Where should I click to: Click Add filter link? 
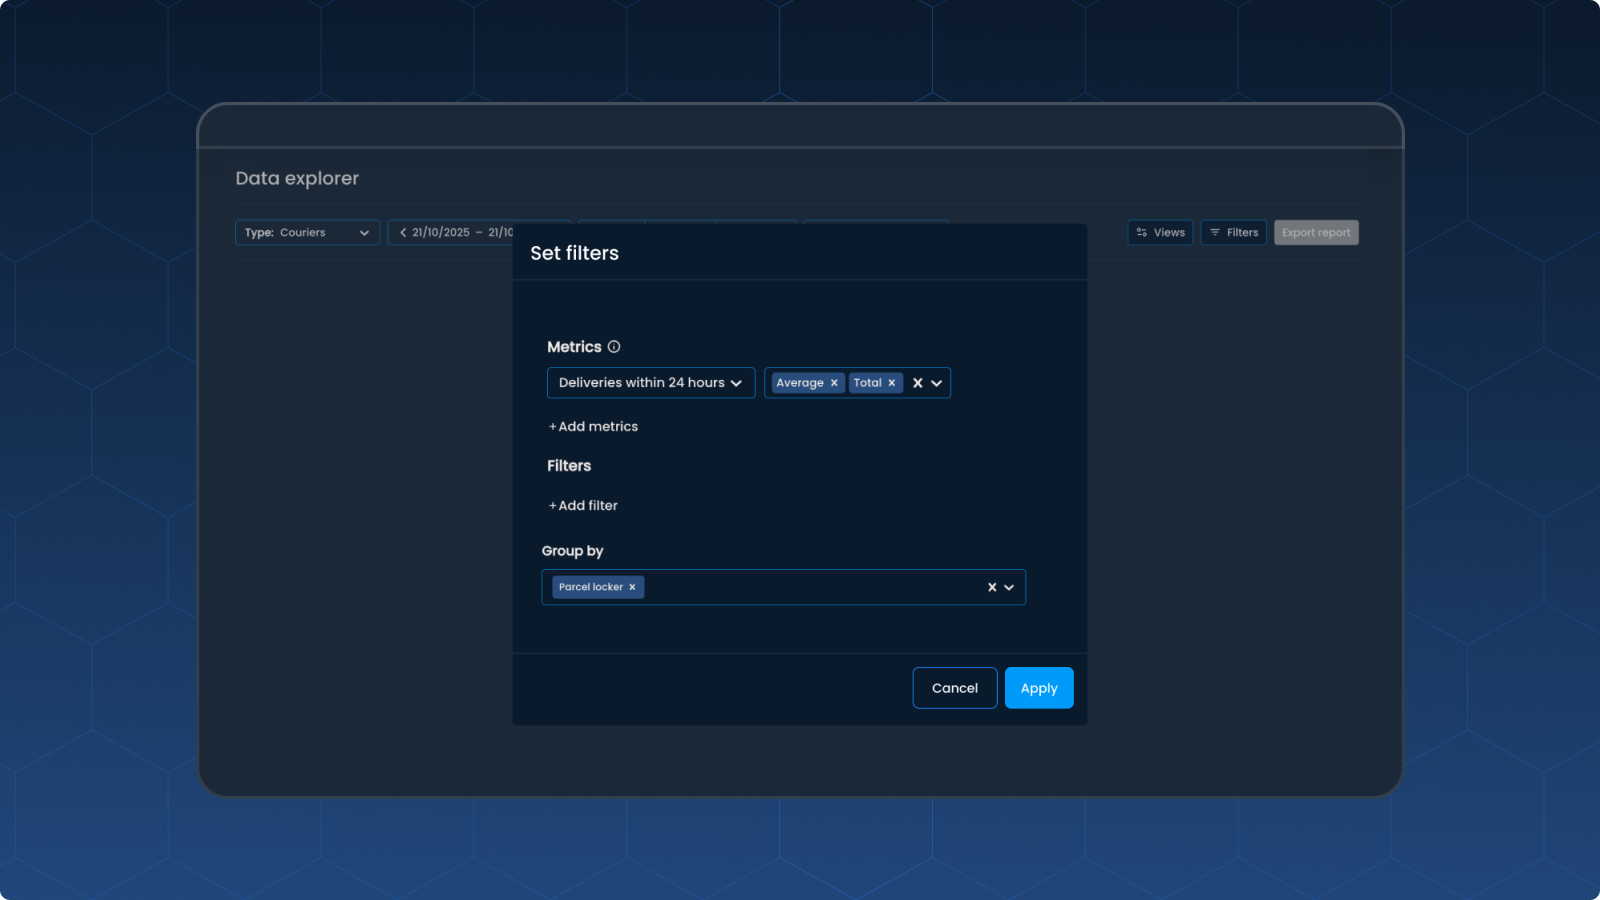(x=583, y=506)
